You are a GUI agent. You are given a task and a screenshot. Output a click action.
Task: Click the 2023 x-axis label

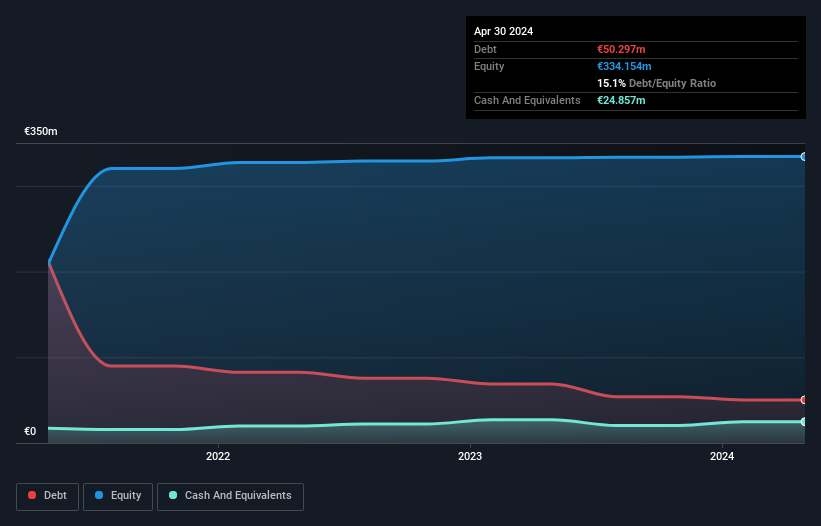pos(470,456)
